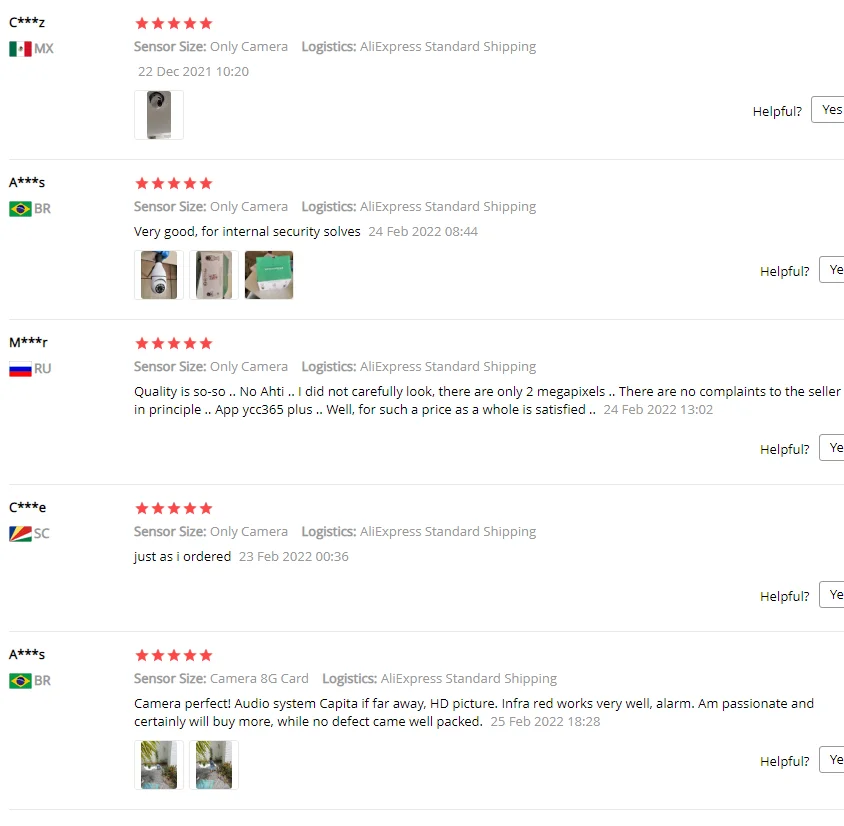Click the Seychelles flag icon under C***e
844x826 pixels.
(20, 534)
